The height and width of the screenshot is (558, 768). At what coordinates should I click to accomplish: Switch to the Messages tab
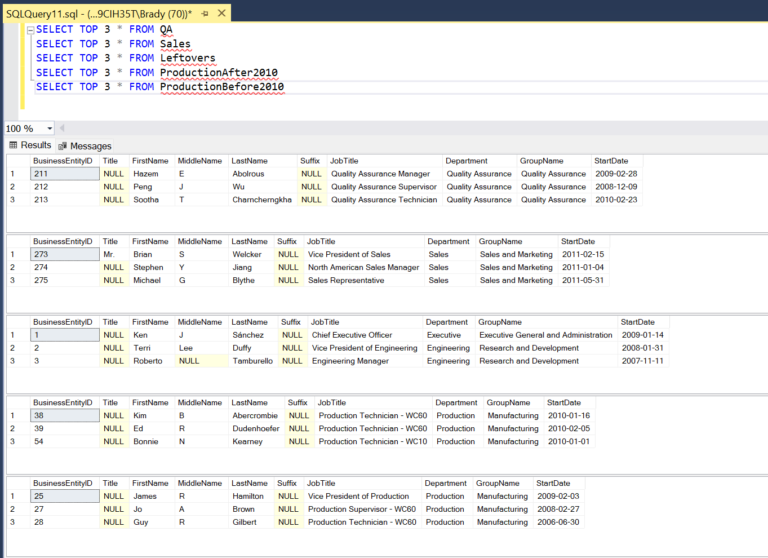tap(90, 146)
